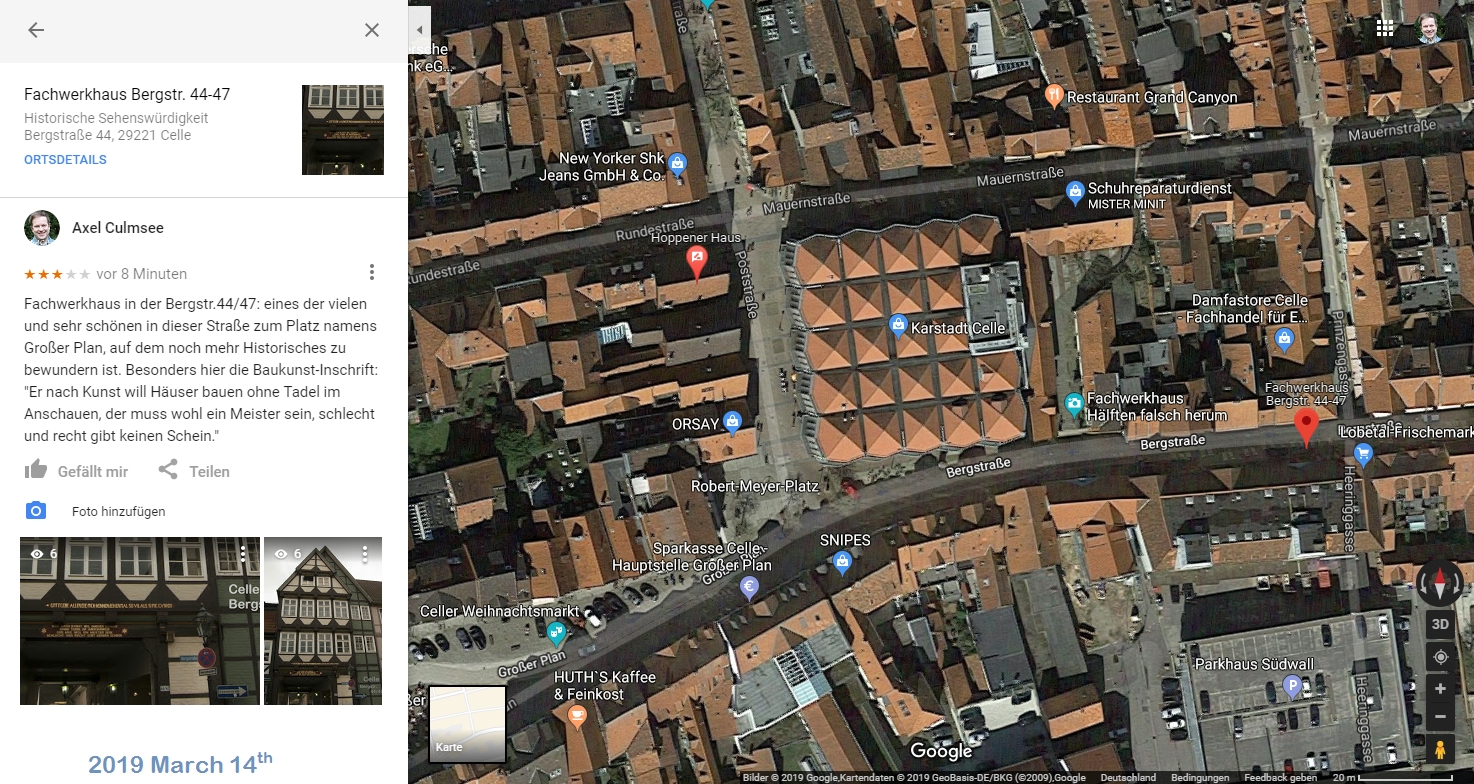
Task: Switch to the Karte map layer
Action: tap(467, 724)
